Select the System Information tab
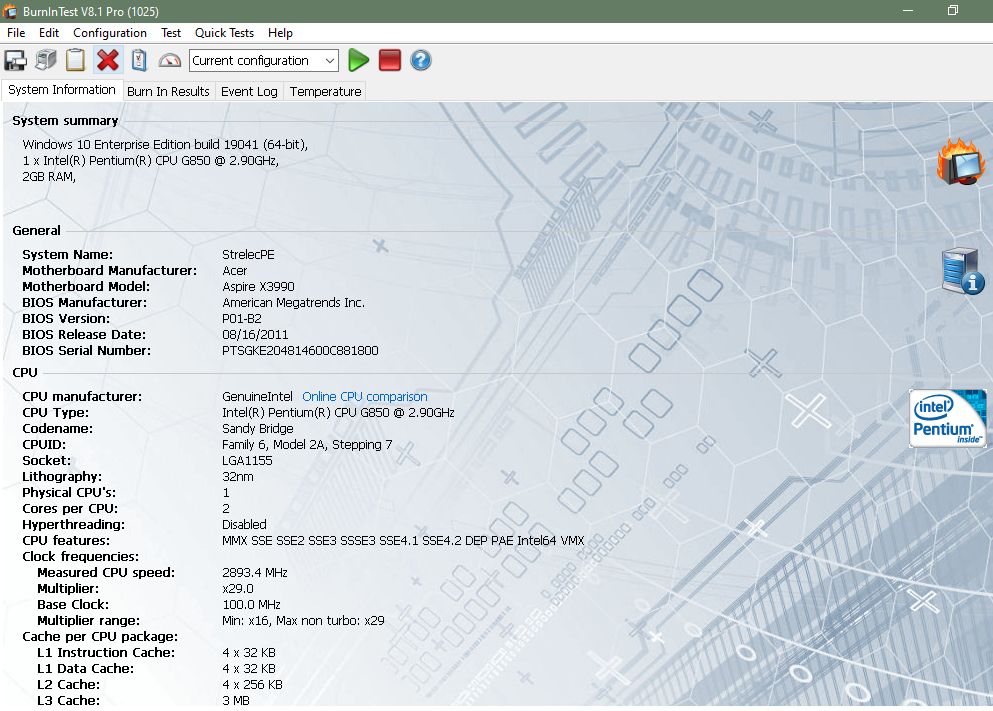This screenshot has height=711, width=993. tap(61, 90)
